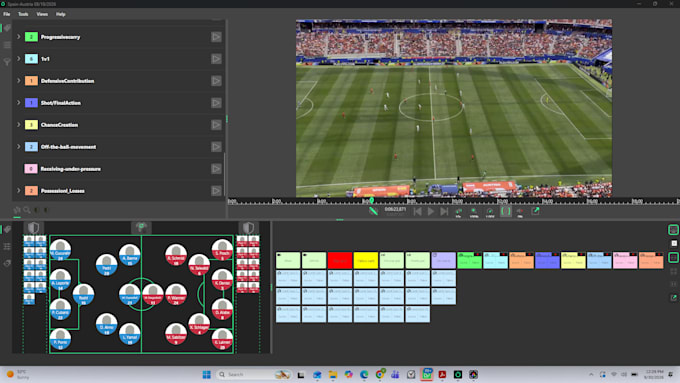Open the File menu
The width and height of the screenshot is (680, 383).
[x=7, y=14]
